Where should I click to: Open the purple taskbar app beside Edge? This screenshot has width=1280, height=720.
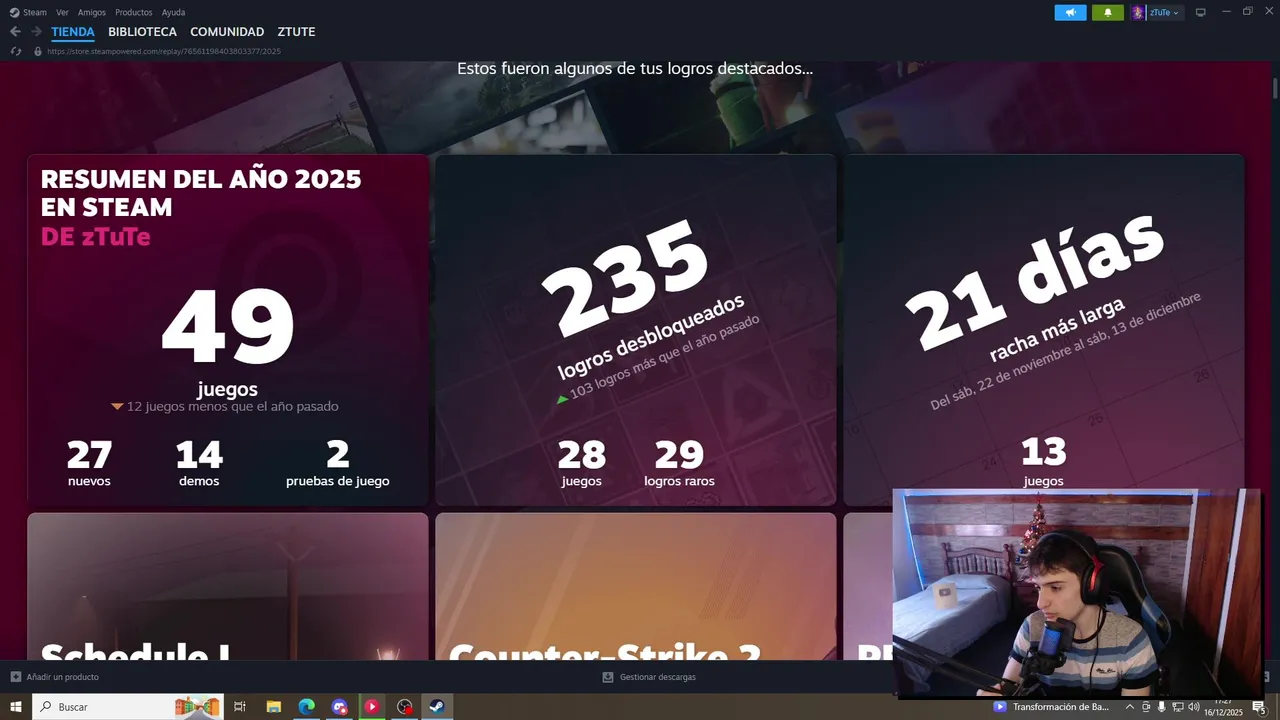339,707
